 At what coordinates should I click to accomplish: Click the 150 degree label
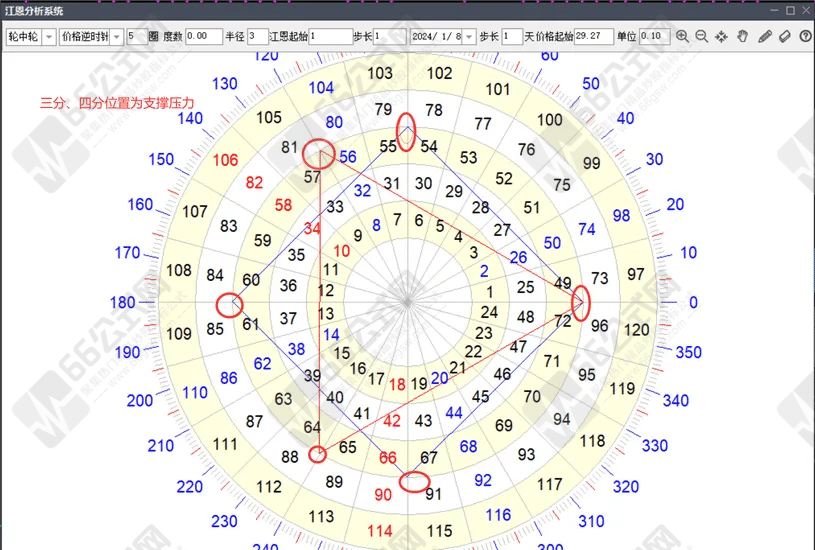161,159
